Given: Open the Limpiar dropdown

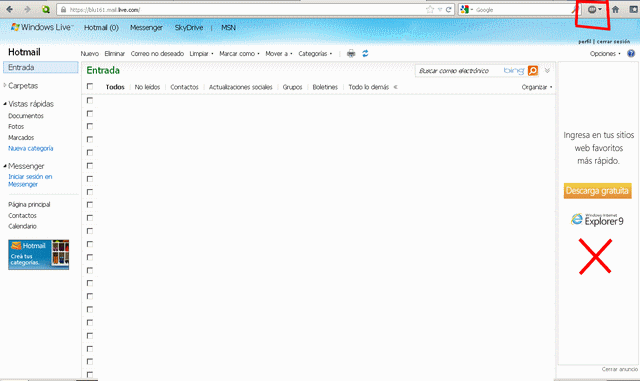Looking at the screenshot, I should 201,53.
